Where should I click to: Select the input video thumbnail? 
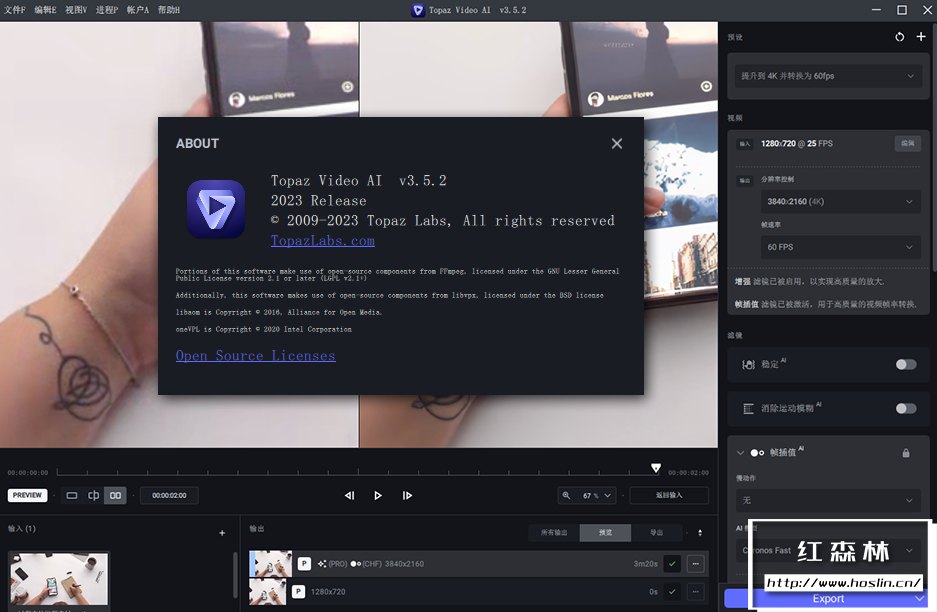click(x=59, y=579)
